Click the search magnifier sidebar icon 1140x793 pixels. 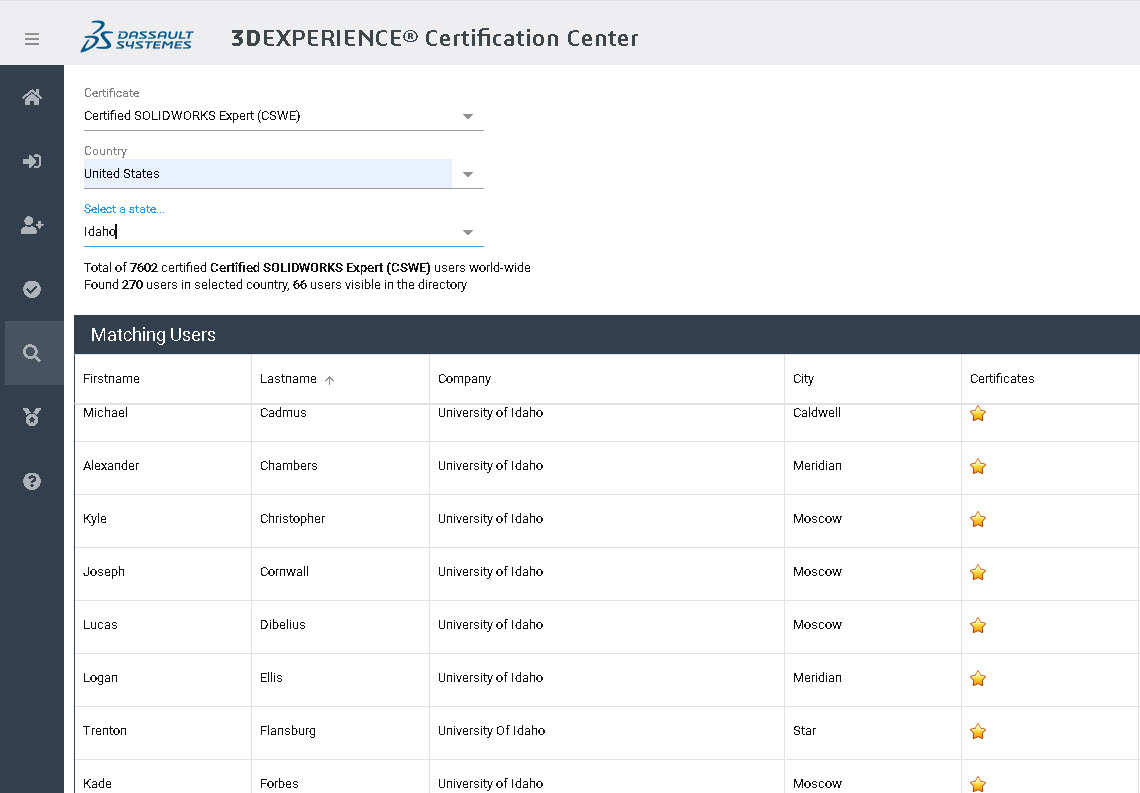[32, 353]
